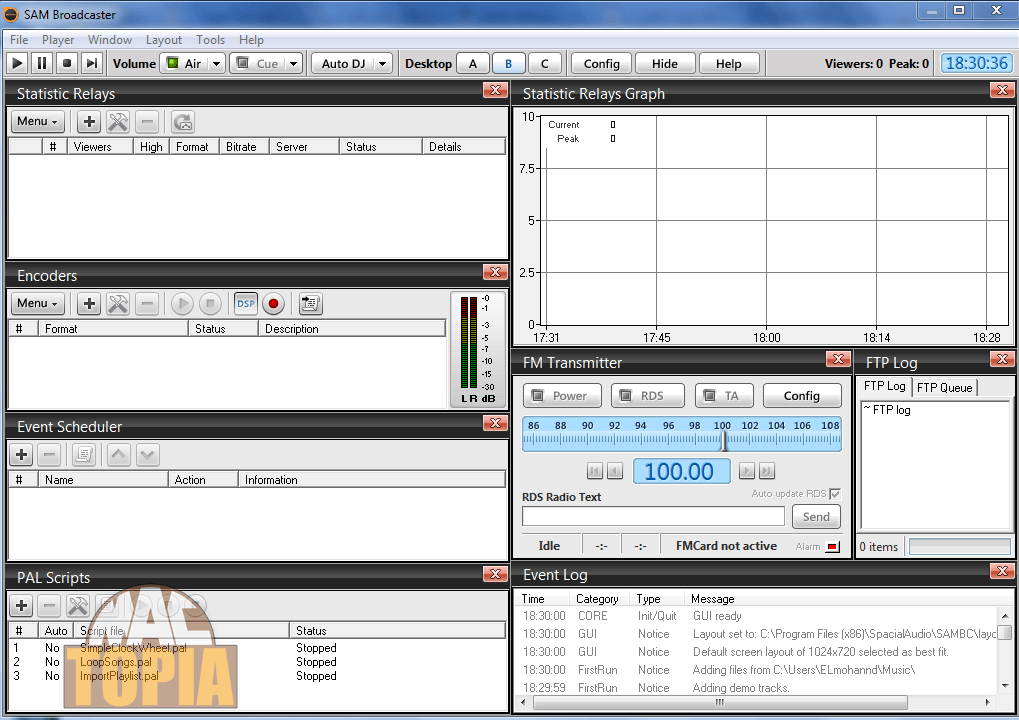Click the FM frequency tuning slider
The height and width of the screenshot is (720, 1019).
tap(682, 434)
